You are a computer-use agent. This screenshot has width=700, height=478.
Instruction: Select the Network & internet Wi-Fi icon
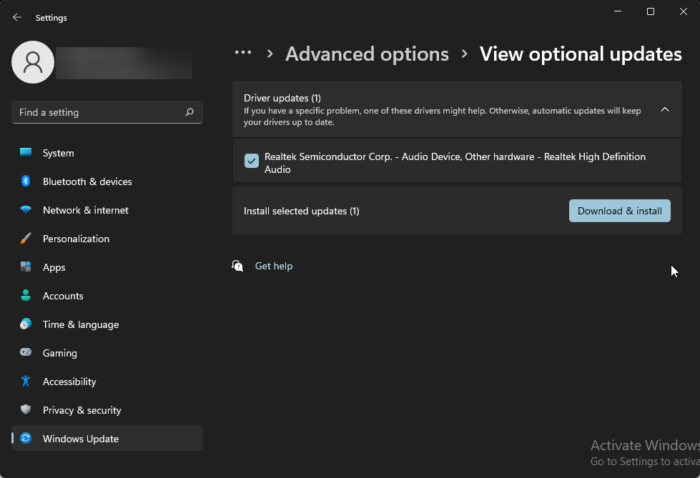pos(26,210)
